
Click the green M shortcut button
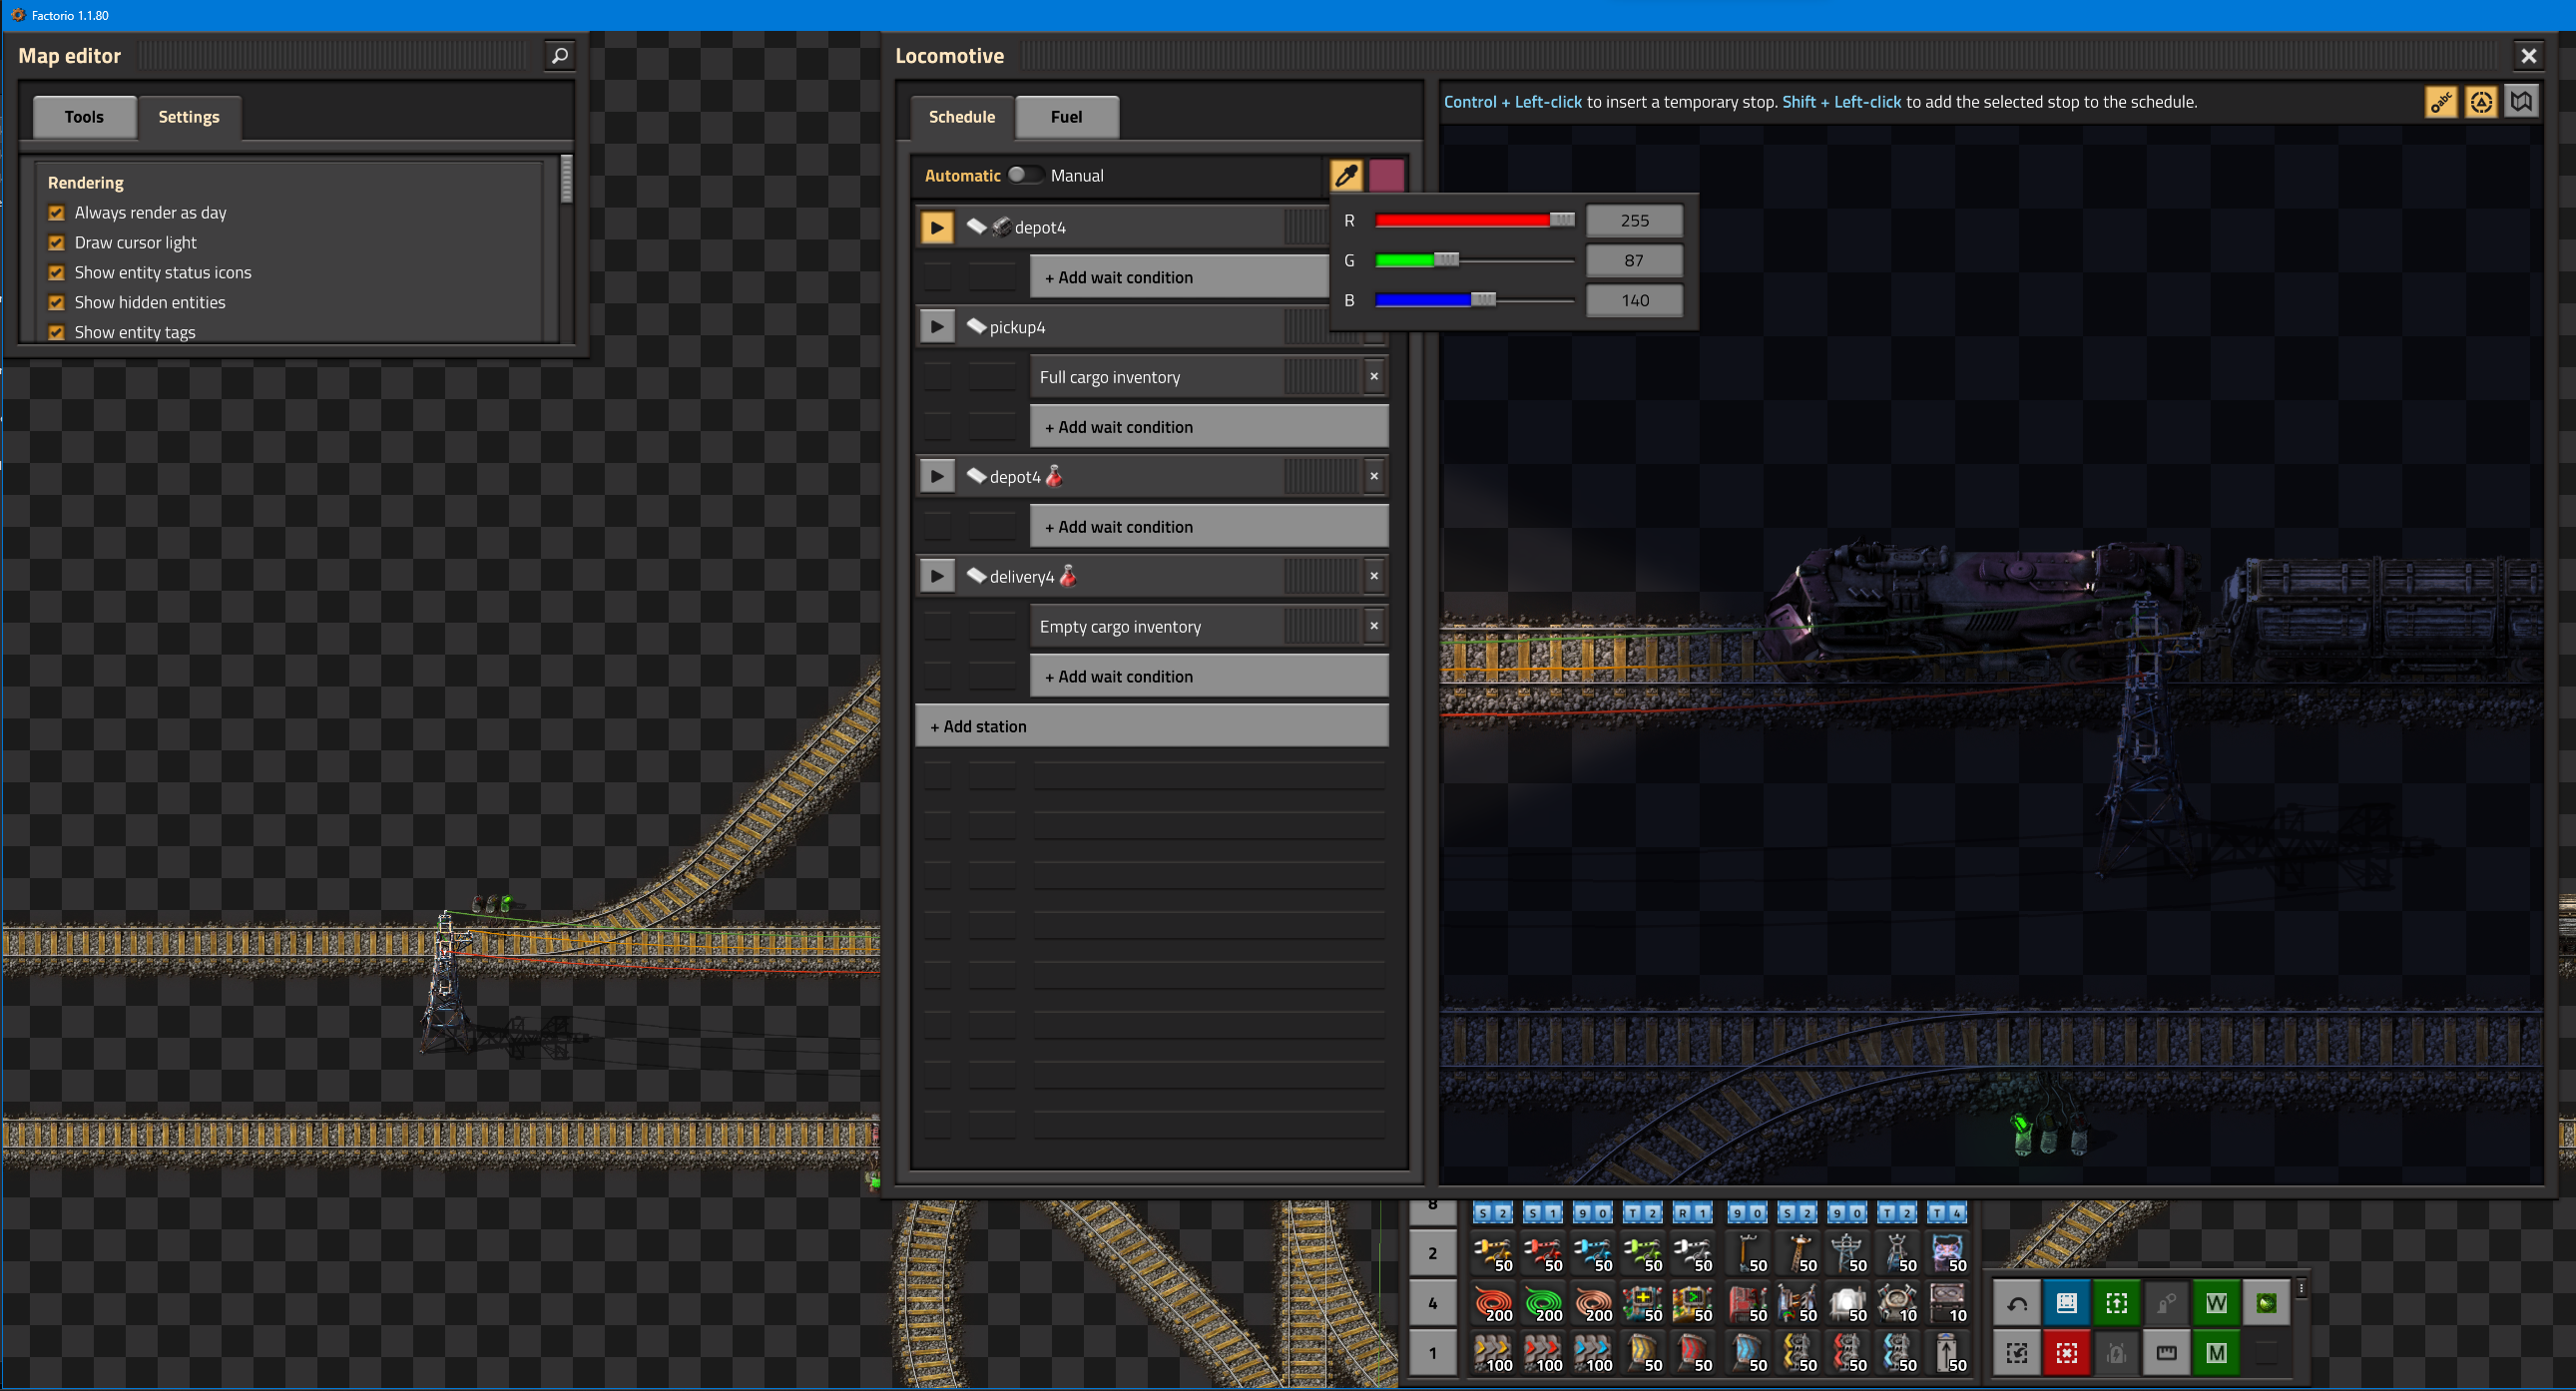(2217, 1353)
